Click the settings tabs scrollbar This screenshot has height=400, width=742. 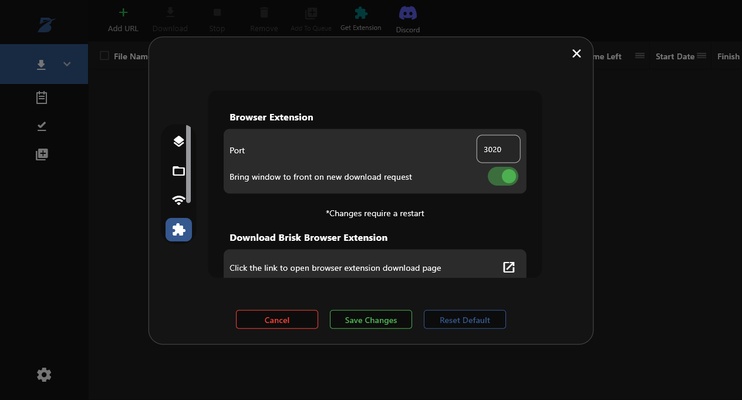[x=188, y=164]
